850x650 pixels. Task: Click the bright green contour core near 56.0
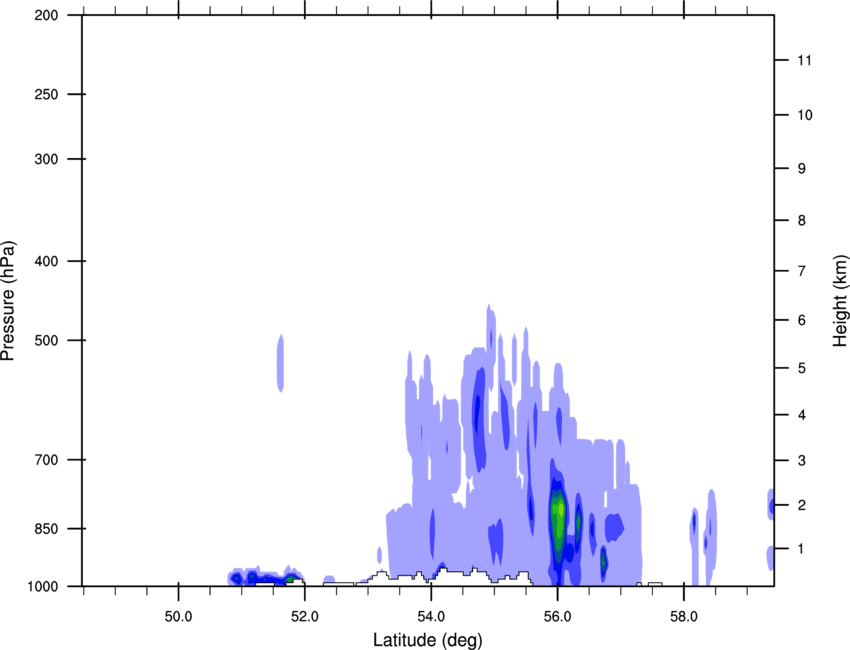[x=559, y=512]
